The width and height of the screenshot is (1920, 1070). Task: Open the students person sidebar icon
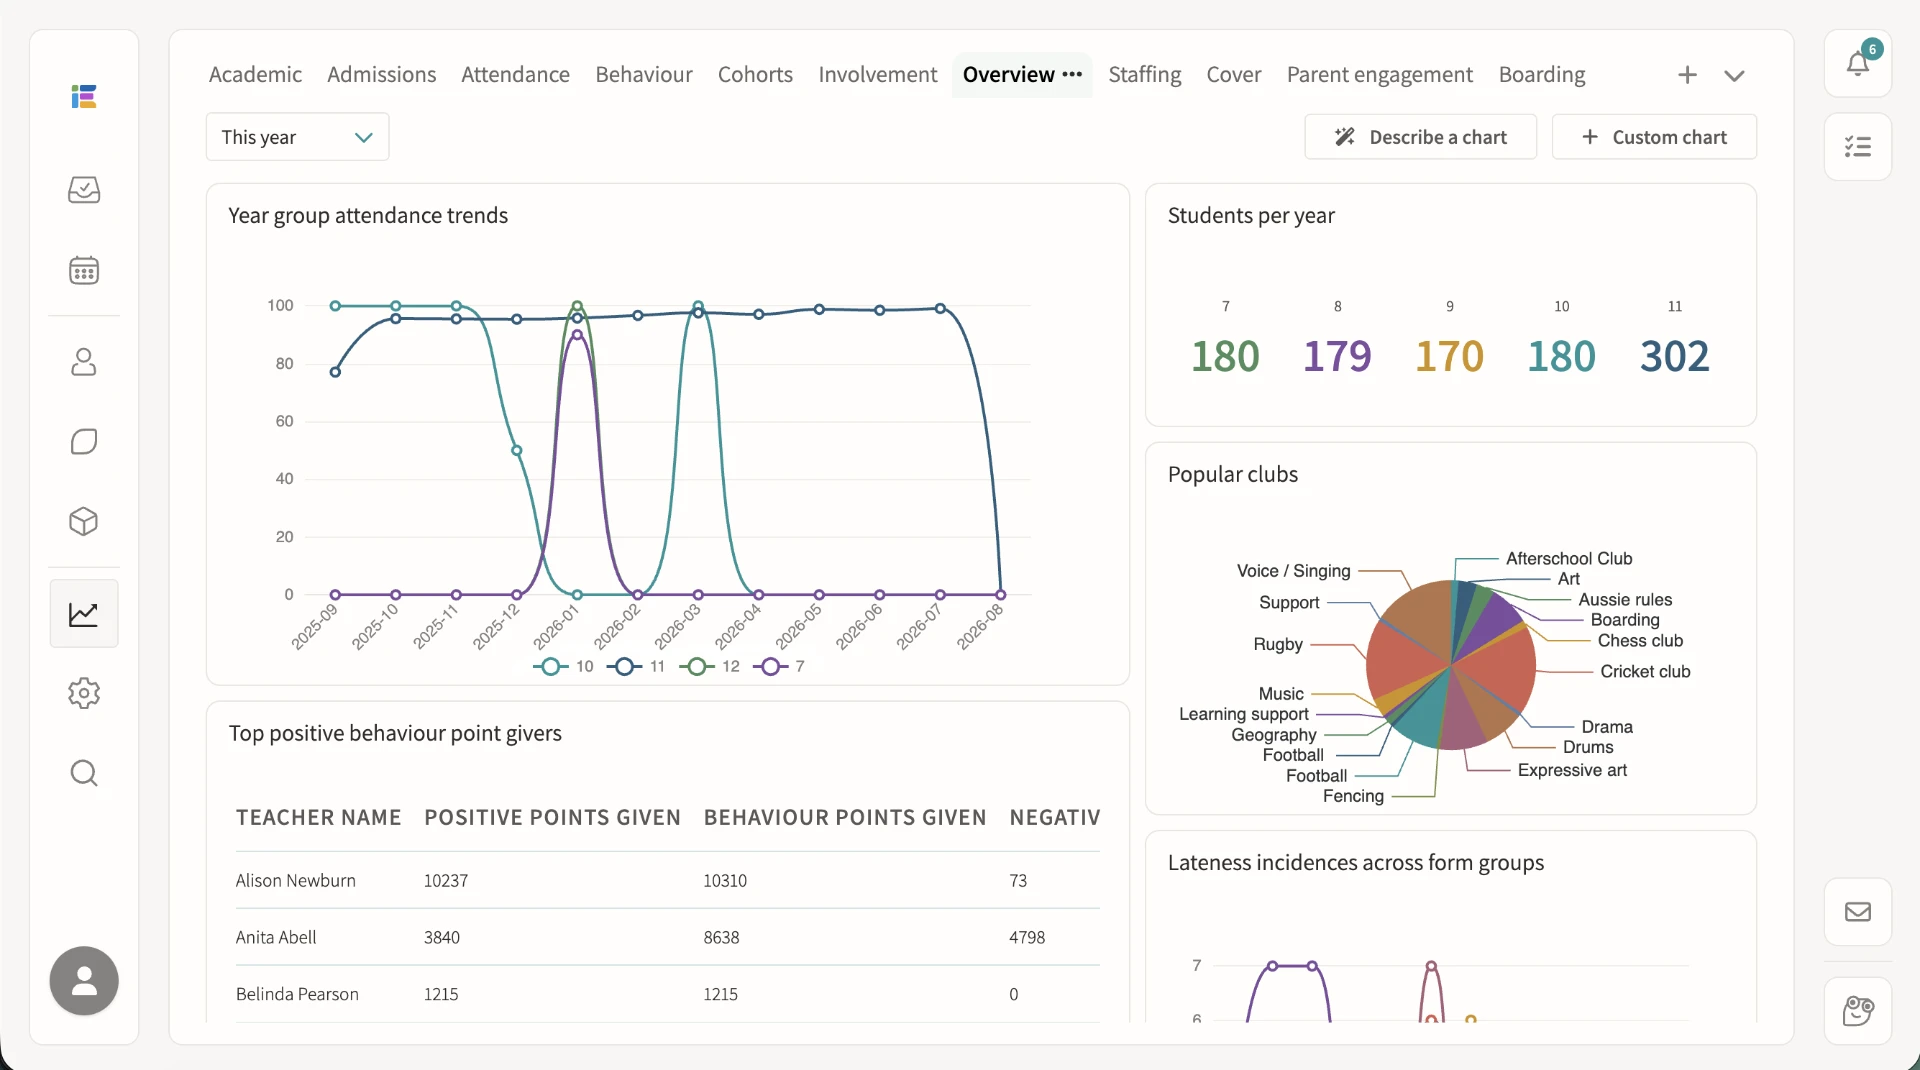click(x=84, y=361)
